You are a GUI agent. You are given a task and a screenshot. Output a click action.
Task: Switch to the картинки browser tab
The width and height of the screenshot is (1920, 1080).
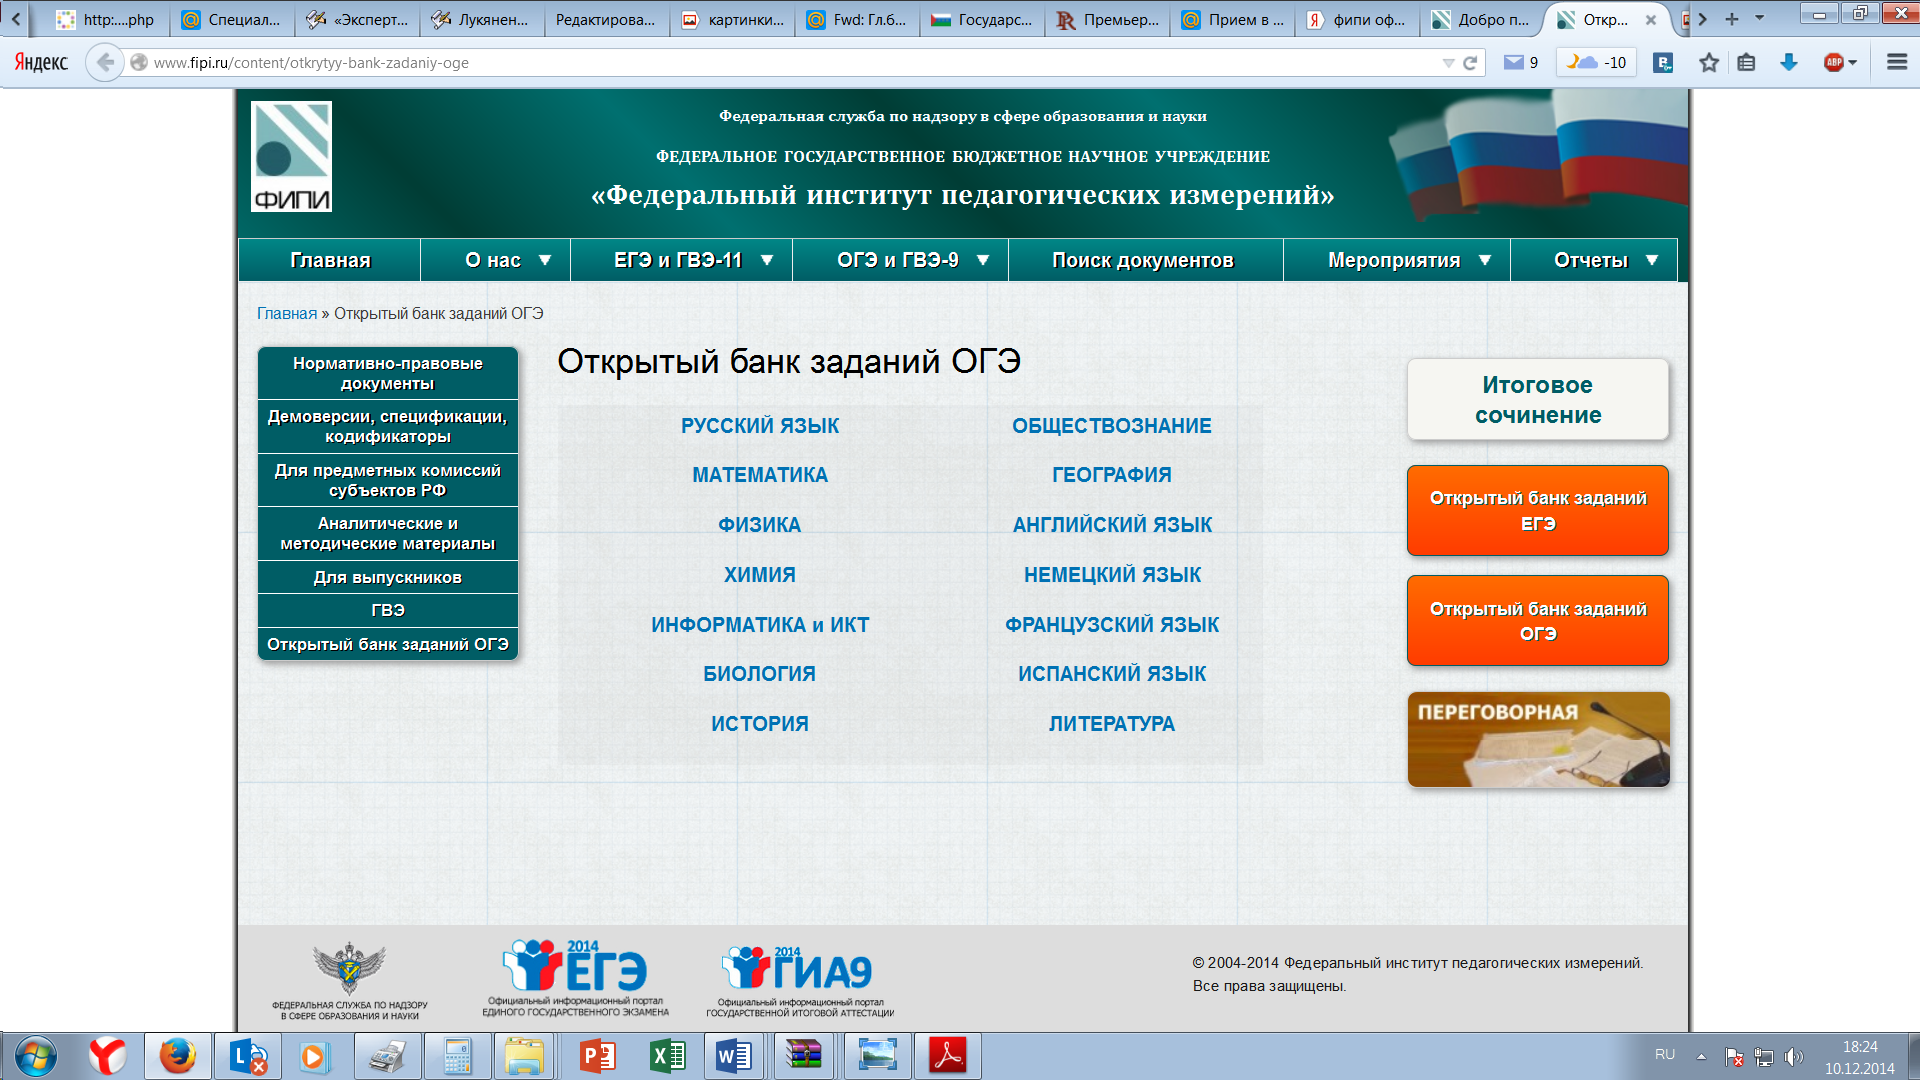coord(733,19)
